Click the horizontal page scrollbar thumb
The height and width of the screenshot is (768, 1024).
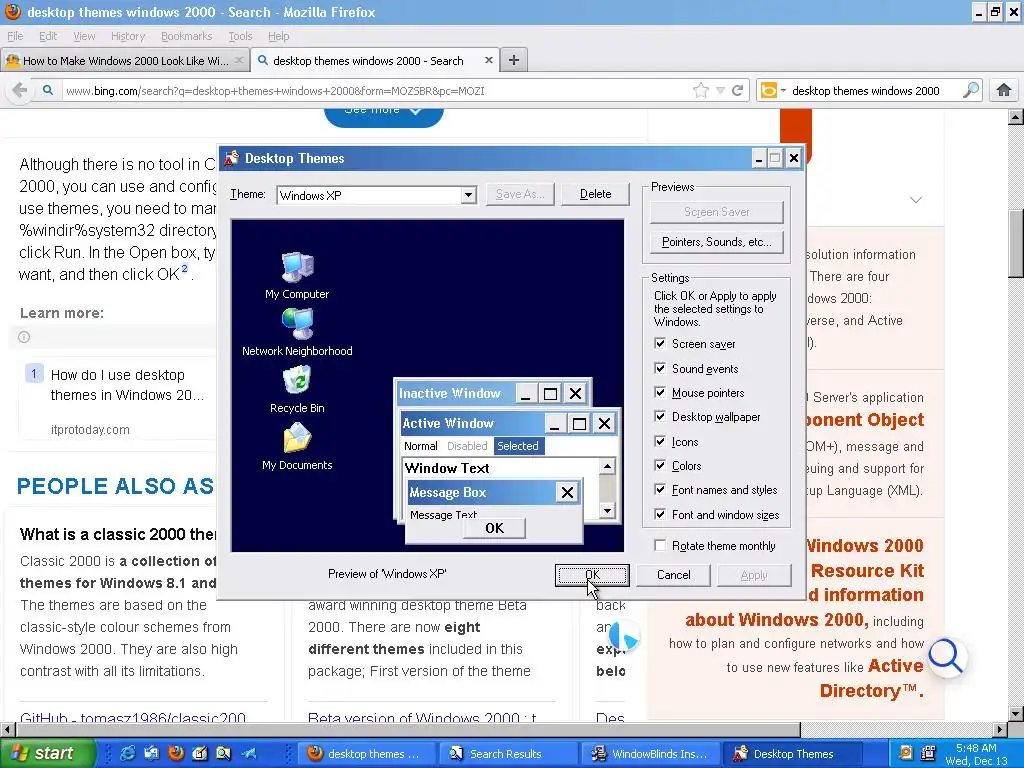407,729
